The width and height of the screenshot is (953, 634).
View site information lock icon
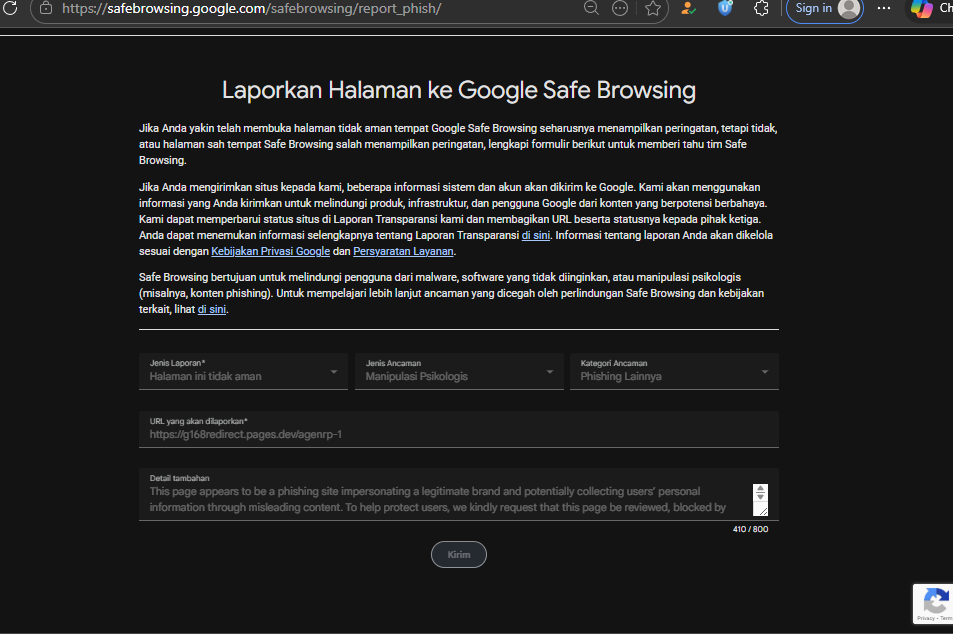pyautogui.click(x=46, y=9)
